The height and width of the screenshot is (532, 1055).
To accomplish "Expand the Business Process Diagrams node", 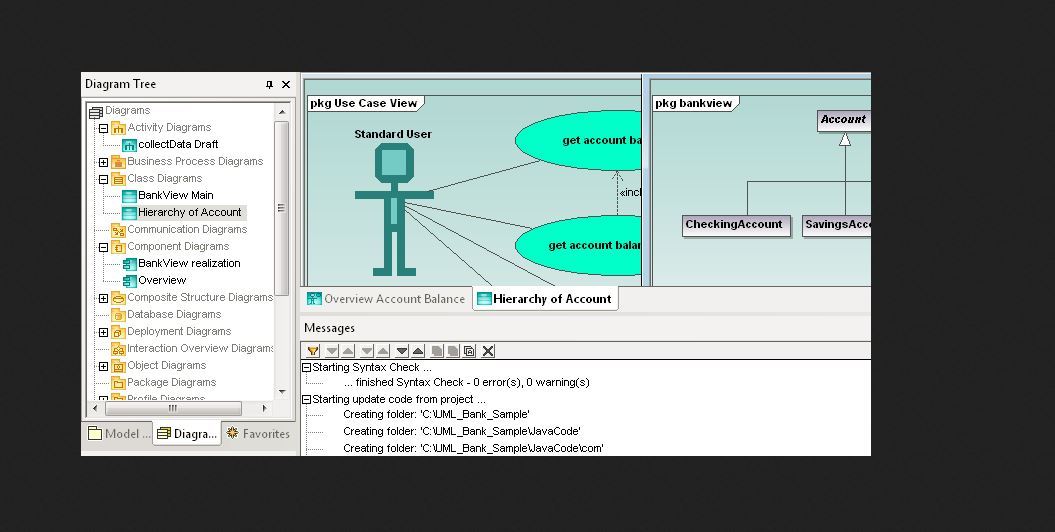I will (103, 162).
